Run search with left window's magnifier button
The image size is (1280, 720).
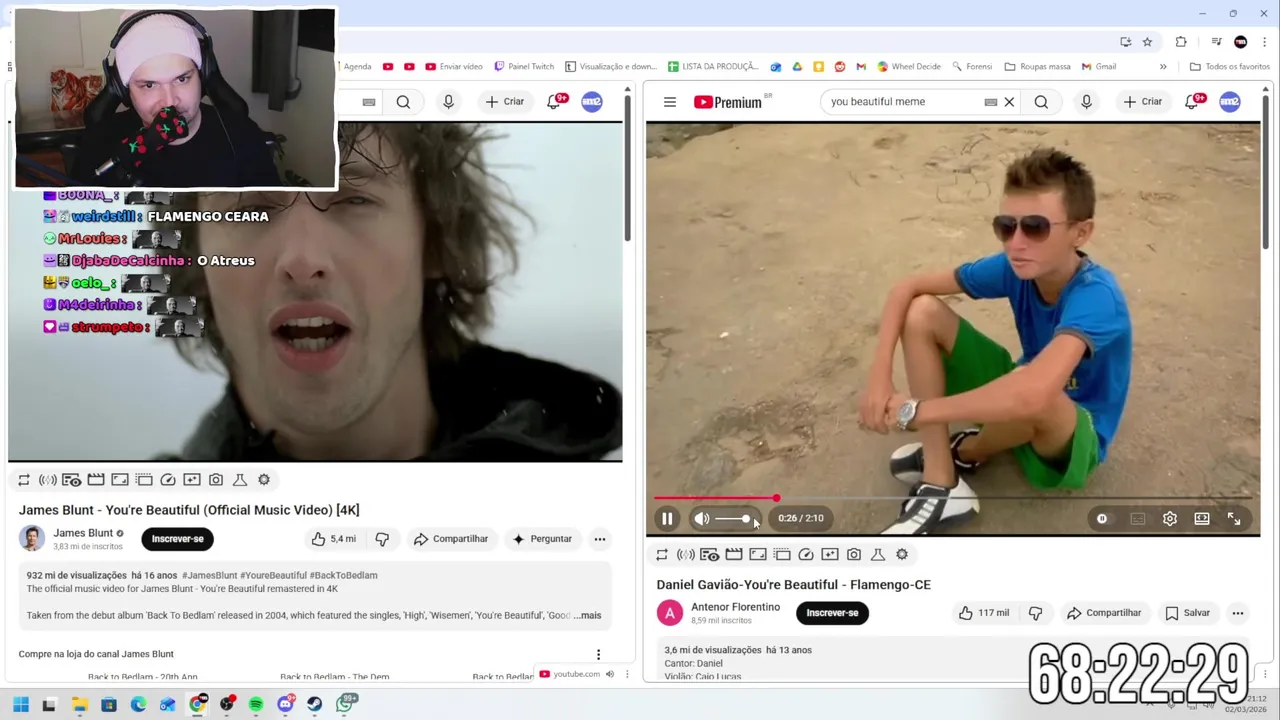403,102
